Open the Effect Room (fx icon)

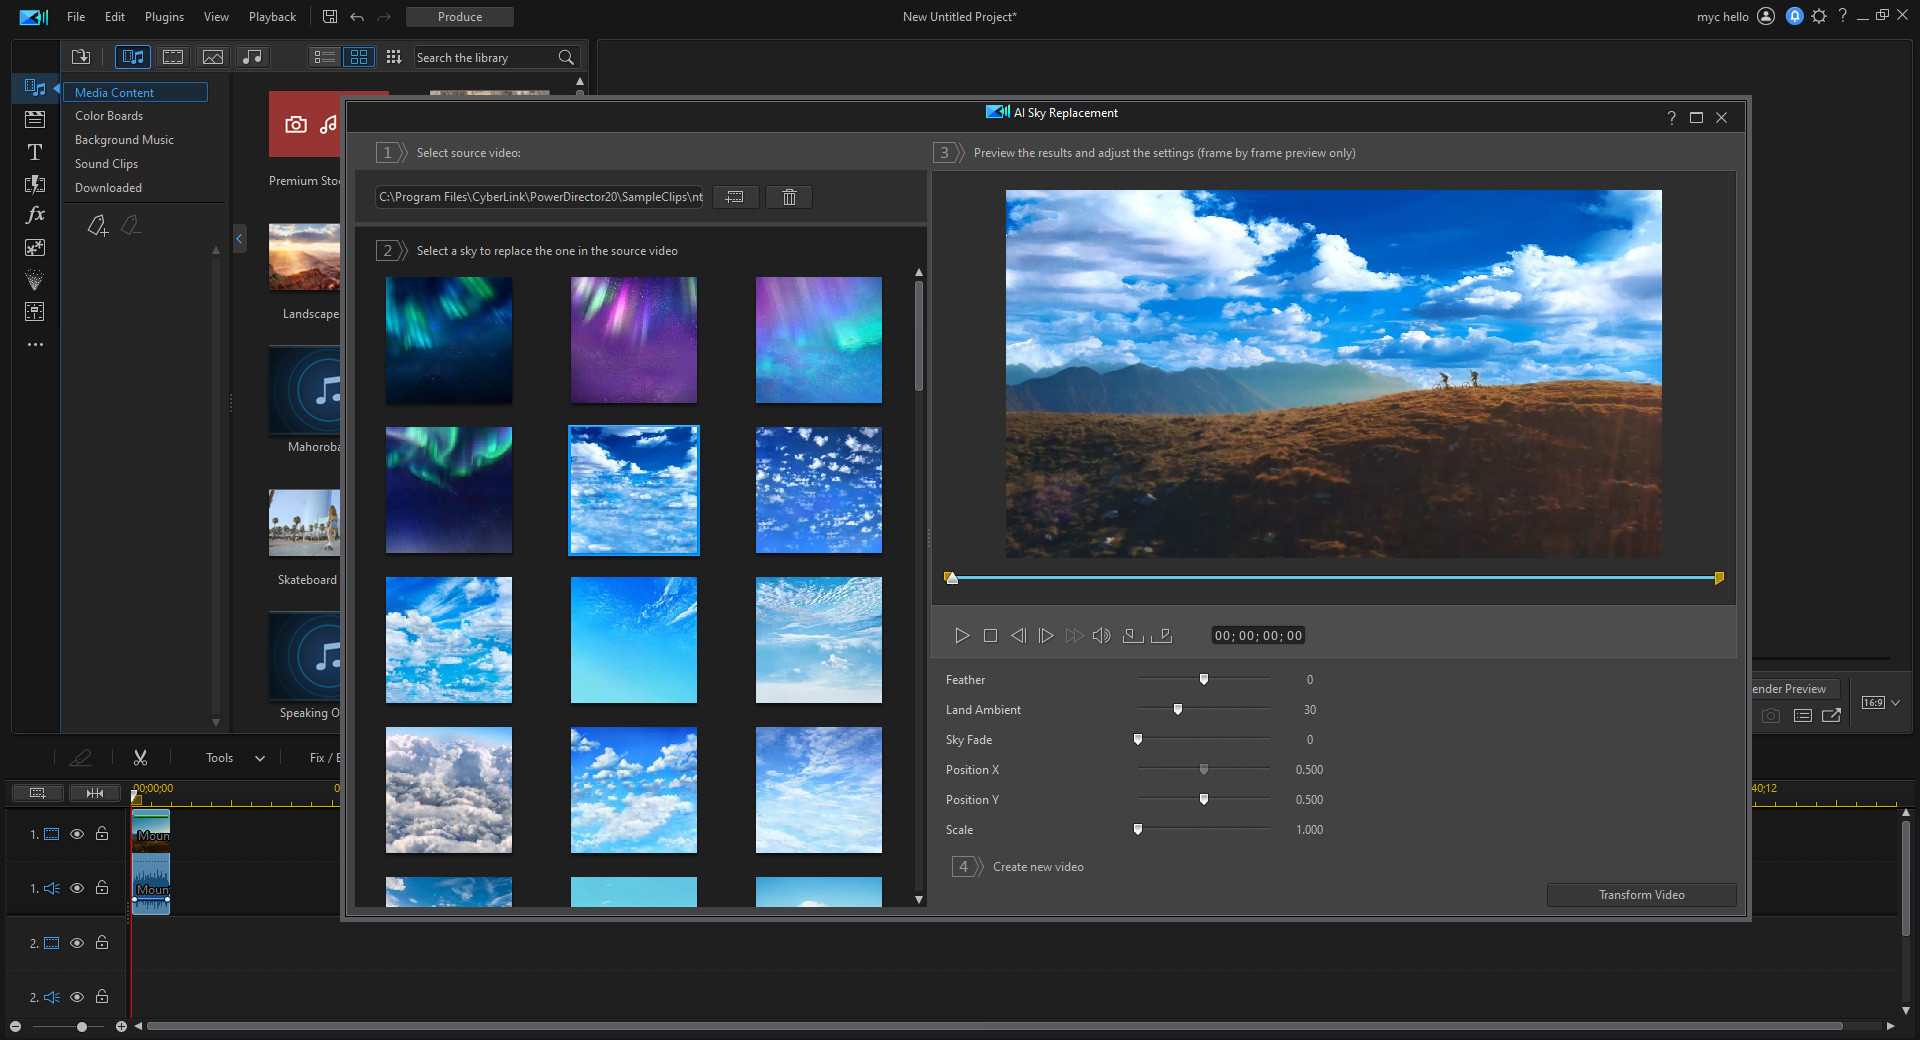click(x=35, y=214)
